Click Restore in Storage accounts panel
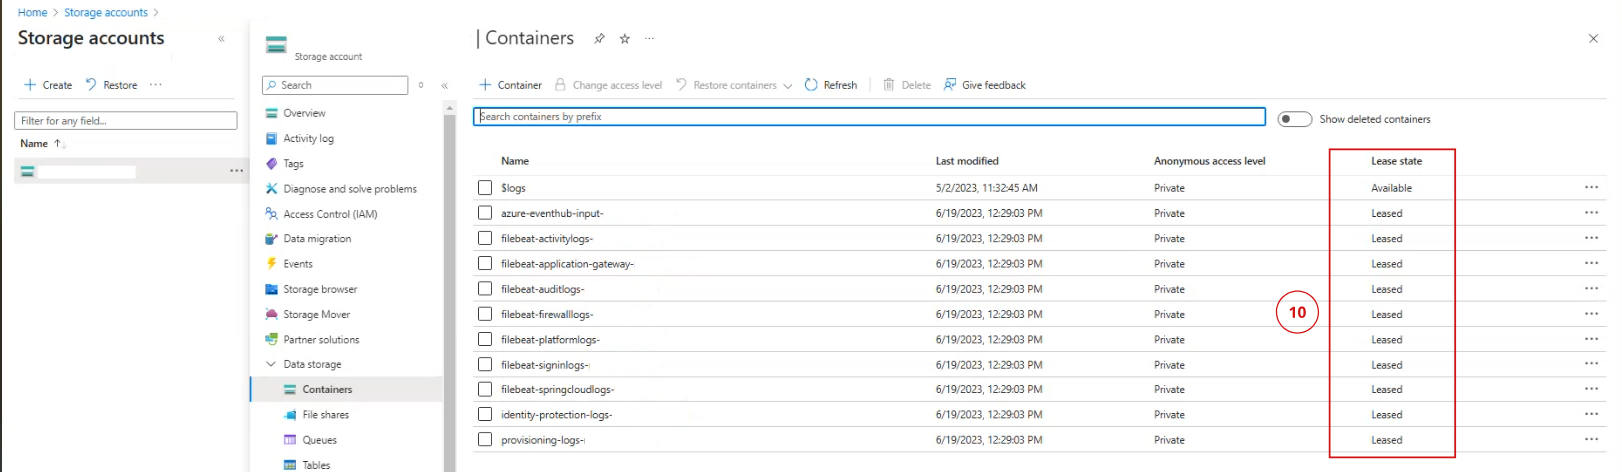This screenshot has height=472, width=1622. coord(112,85)
